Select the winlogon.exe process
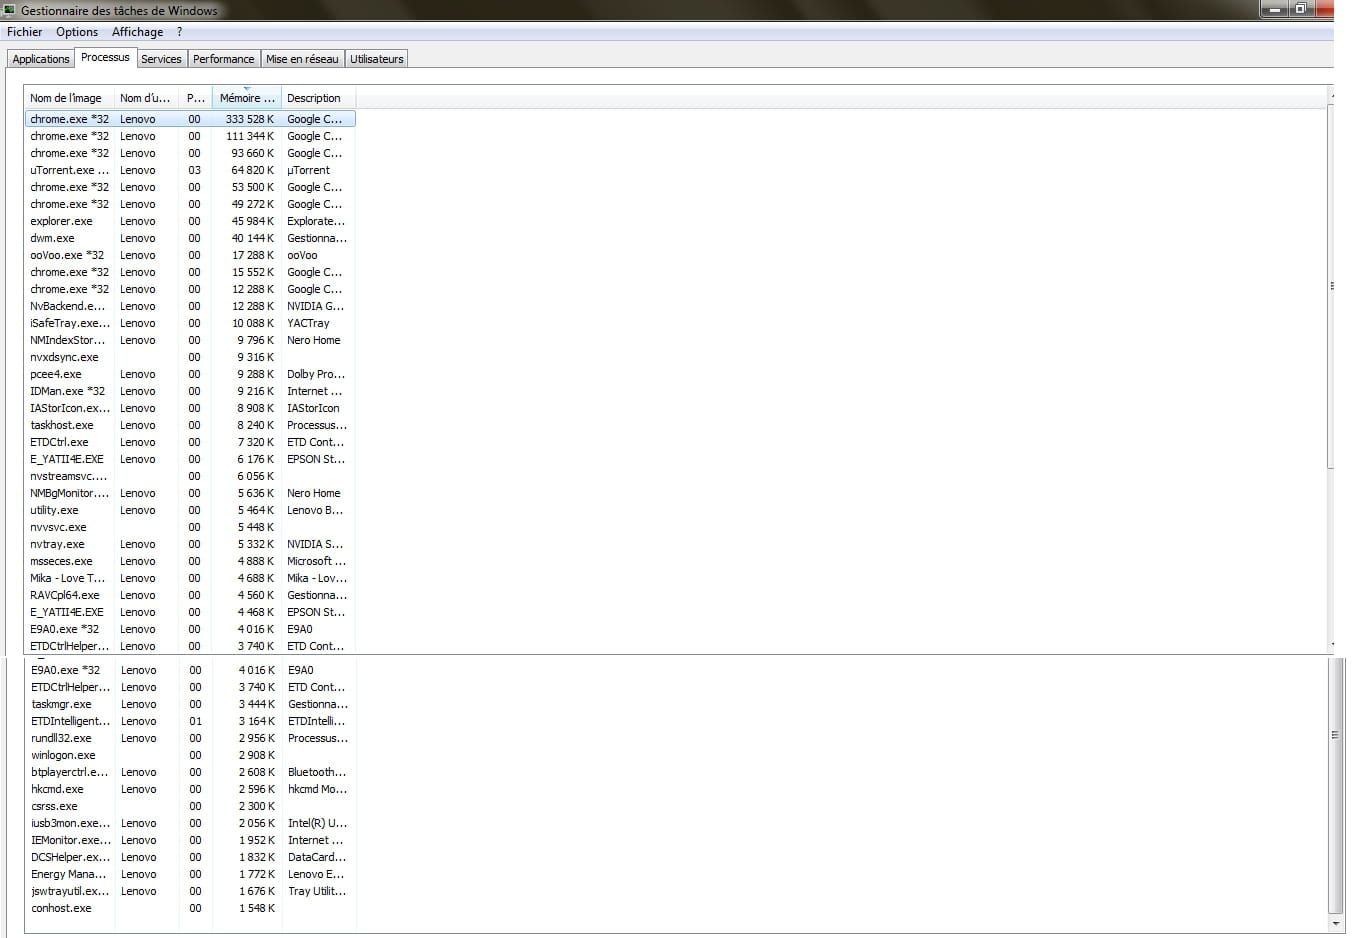This screenshot has width=1359, height=938. 190,755
